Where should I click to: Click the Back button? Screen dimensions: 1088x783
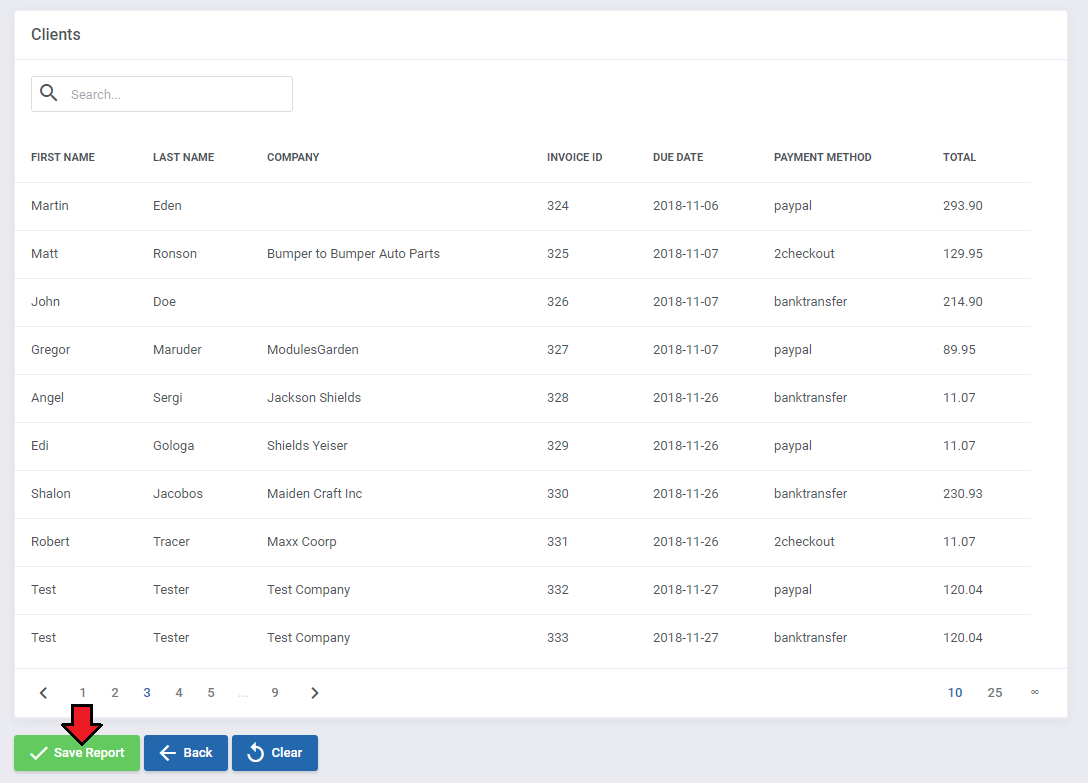click(x=186, y=753)
